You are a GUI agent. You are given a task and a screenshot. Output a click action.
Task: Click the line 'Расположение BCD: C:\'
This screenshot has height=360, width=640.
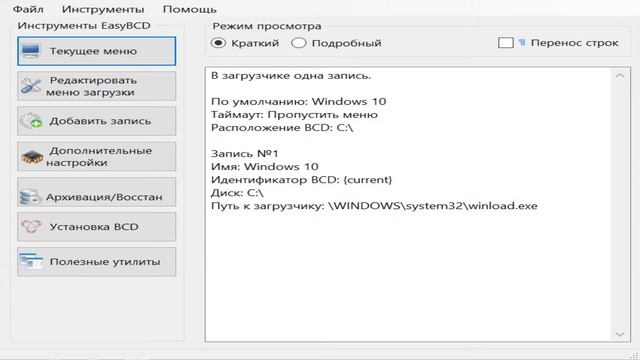click(282, 127)
